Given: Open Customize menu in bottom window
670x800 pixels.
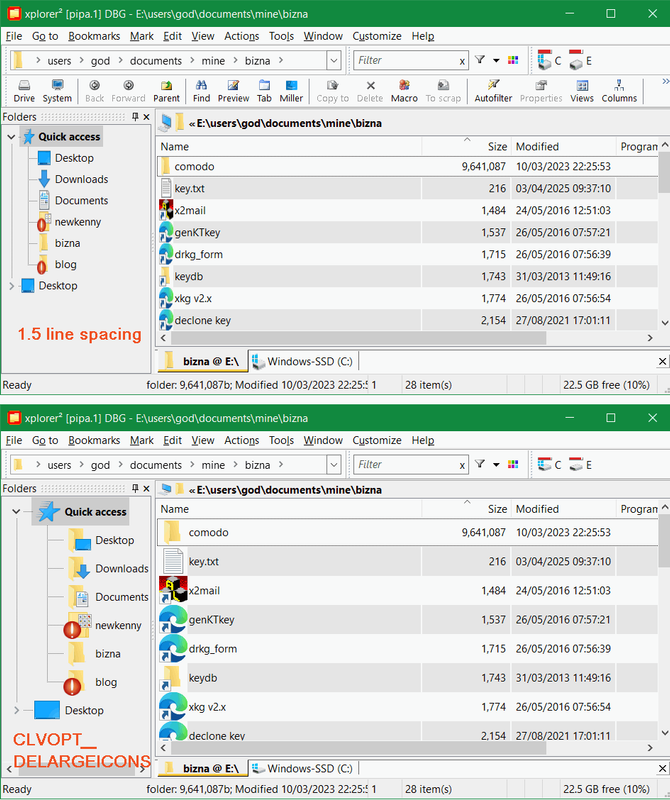Looking at the screenshot, I should coord(377,440).
